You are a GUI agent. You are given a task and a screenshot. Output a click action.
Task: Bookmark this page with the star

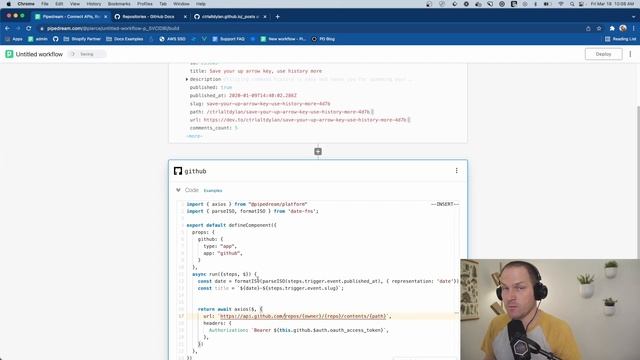point(599,28)
